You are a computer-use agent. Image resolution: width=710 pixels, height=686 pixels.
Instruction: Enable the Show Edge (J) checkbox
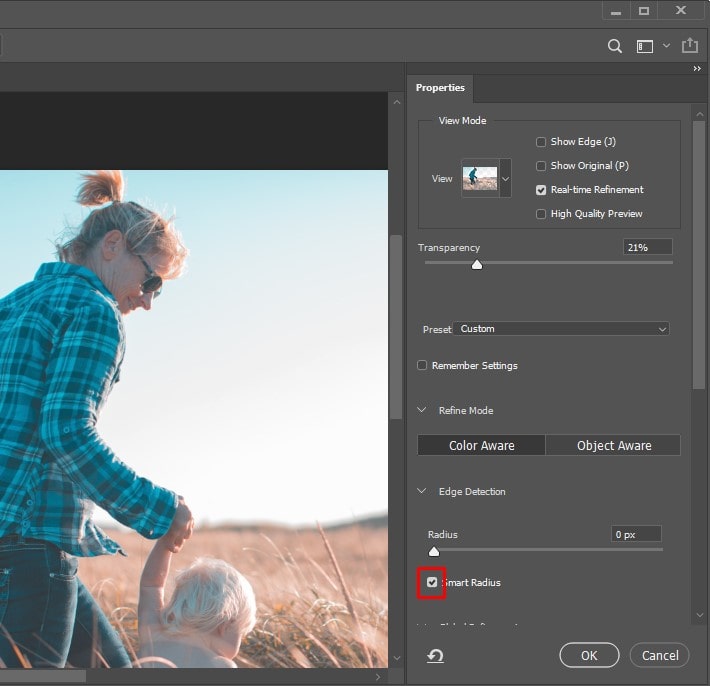541,142
